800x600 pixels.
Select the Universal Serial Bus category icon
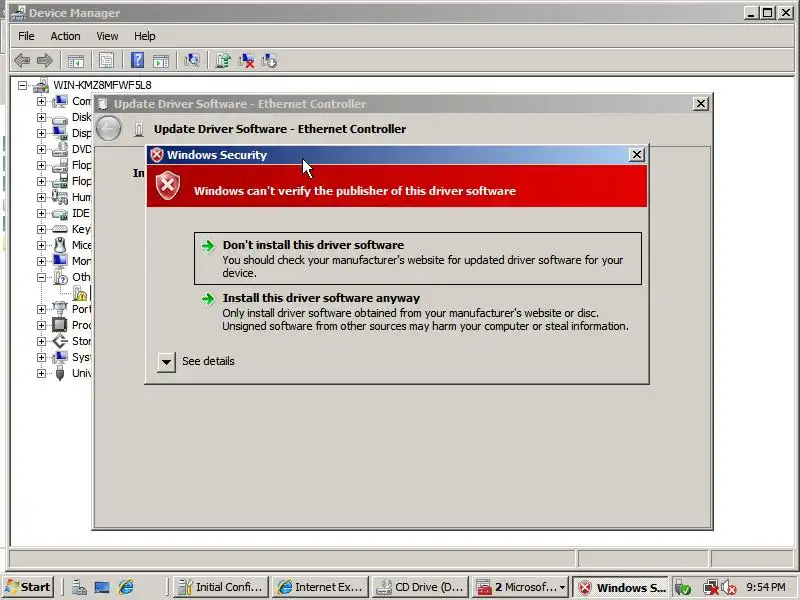(x=60, y=373)
